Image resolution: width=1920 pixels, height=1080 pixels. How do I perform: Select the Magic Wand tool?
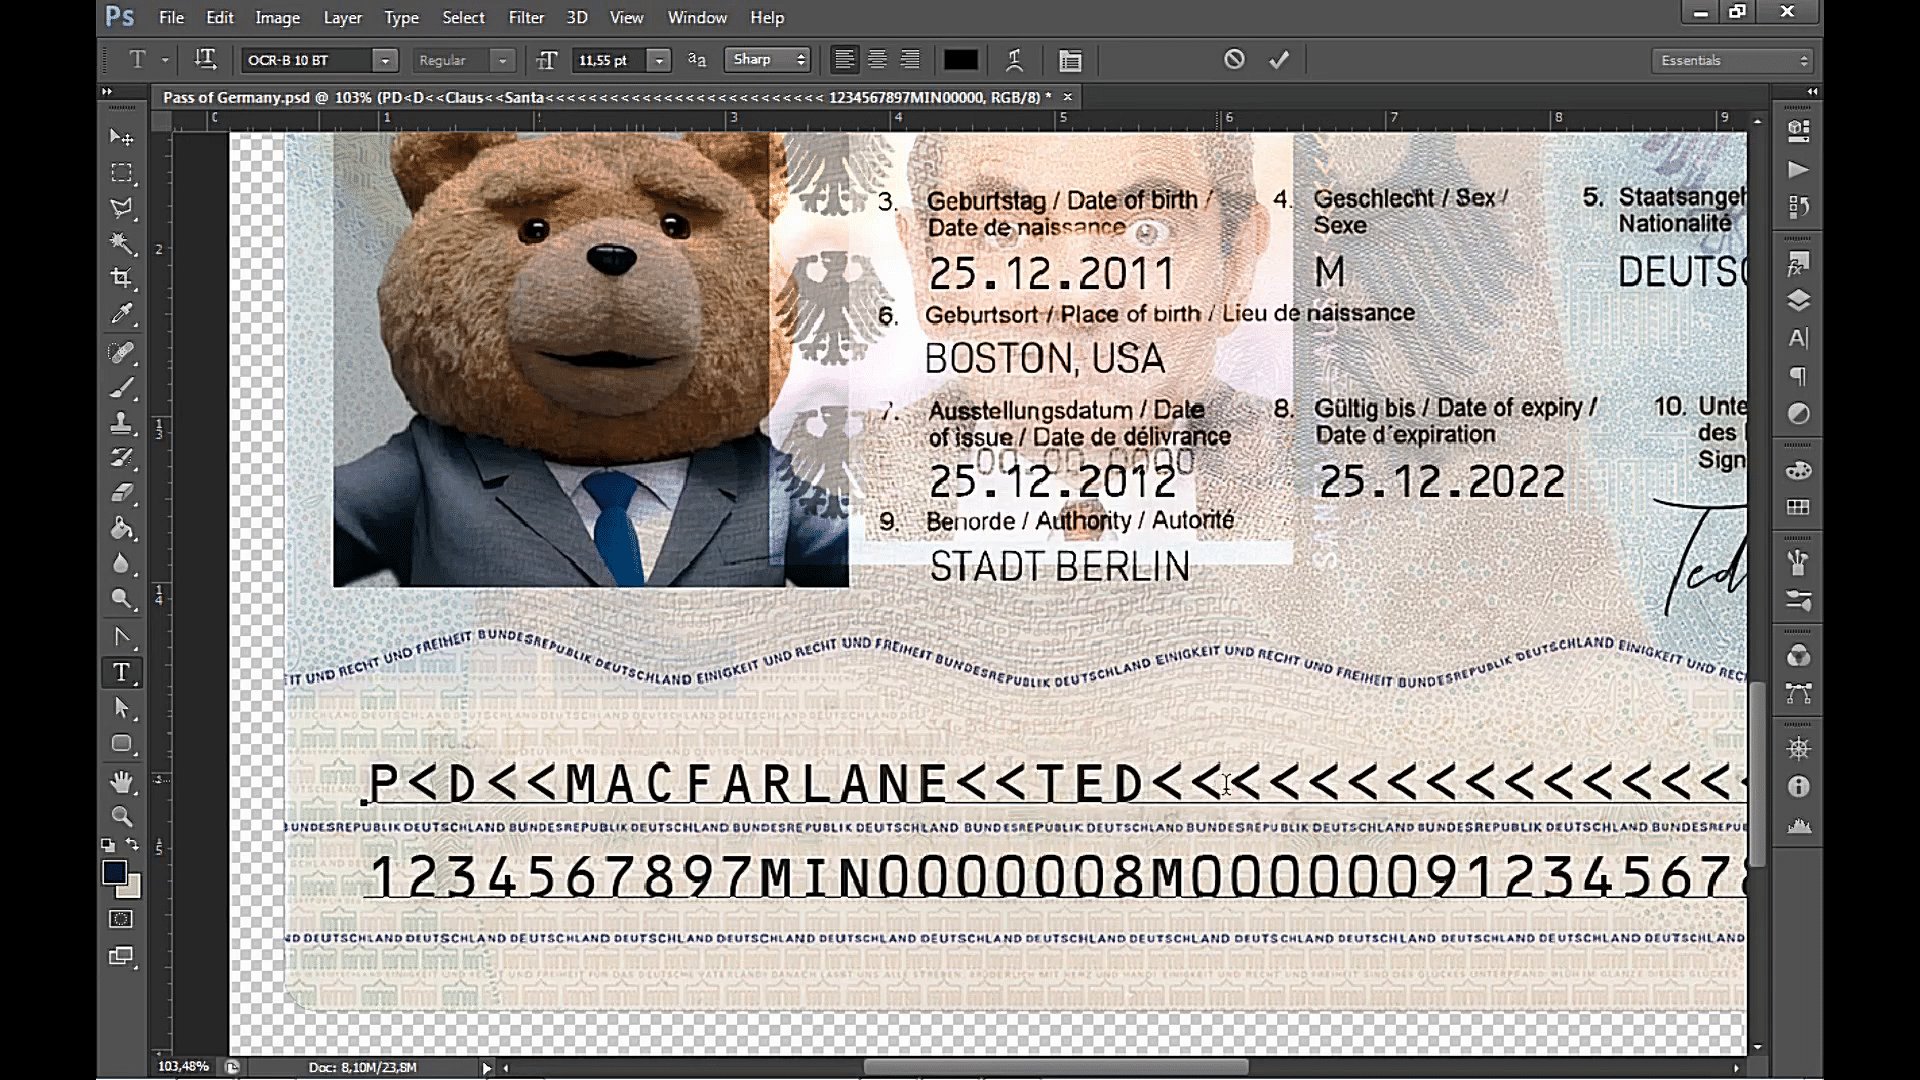[121, 243]
